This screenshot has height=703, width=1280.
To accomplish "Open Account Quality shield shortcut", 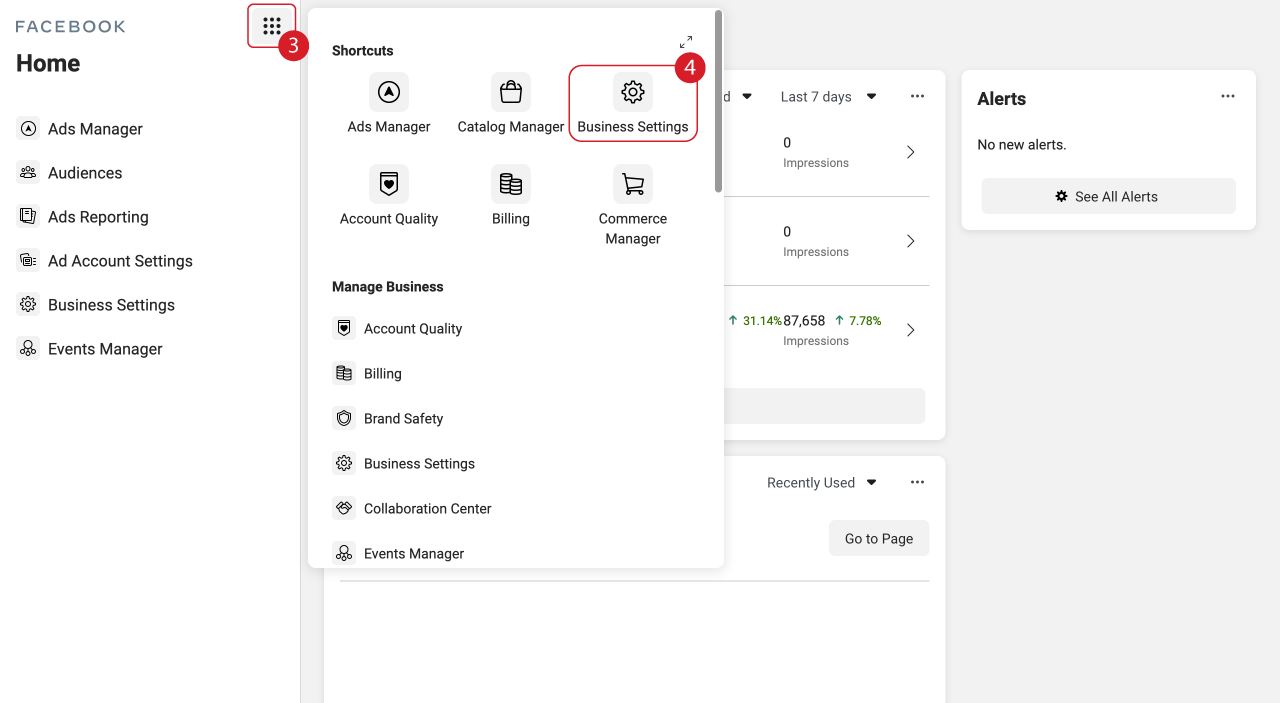I will (389, 185).
